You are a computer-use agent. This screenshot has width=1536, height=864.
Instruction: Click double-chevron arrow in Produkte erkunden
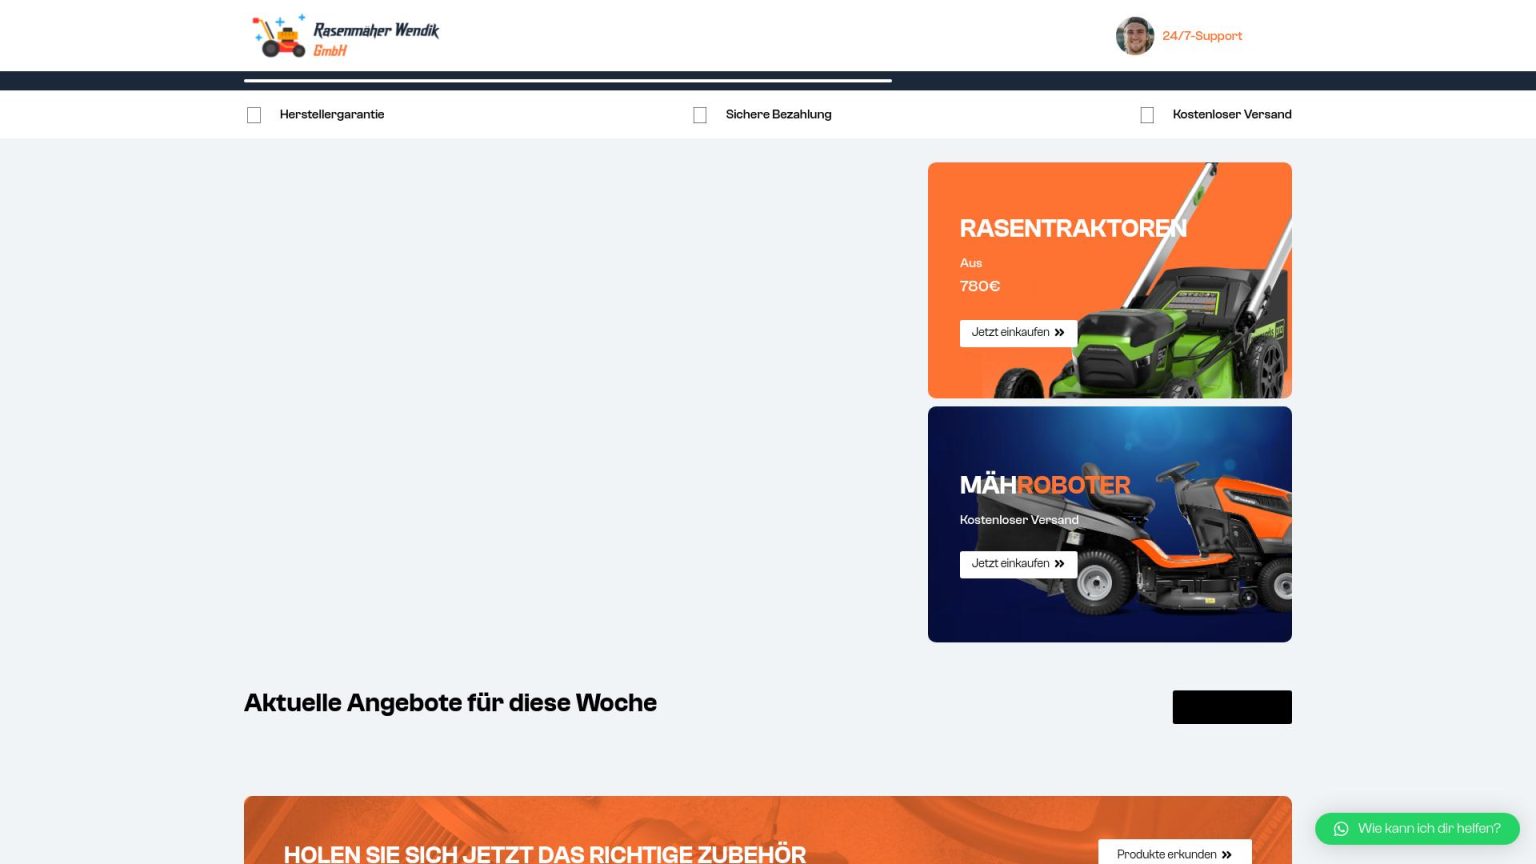tap(1227, 855)
